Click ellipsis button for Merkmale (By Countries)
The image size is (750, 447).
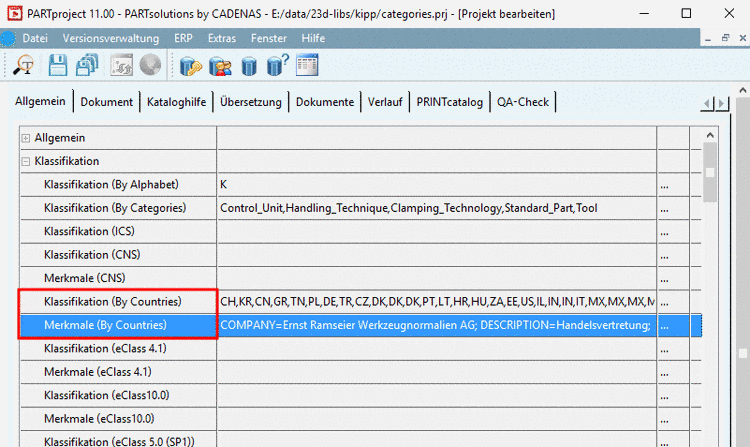(x=664, y=326)
